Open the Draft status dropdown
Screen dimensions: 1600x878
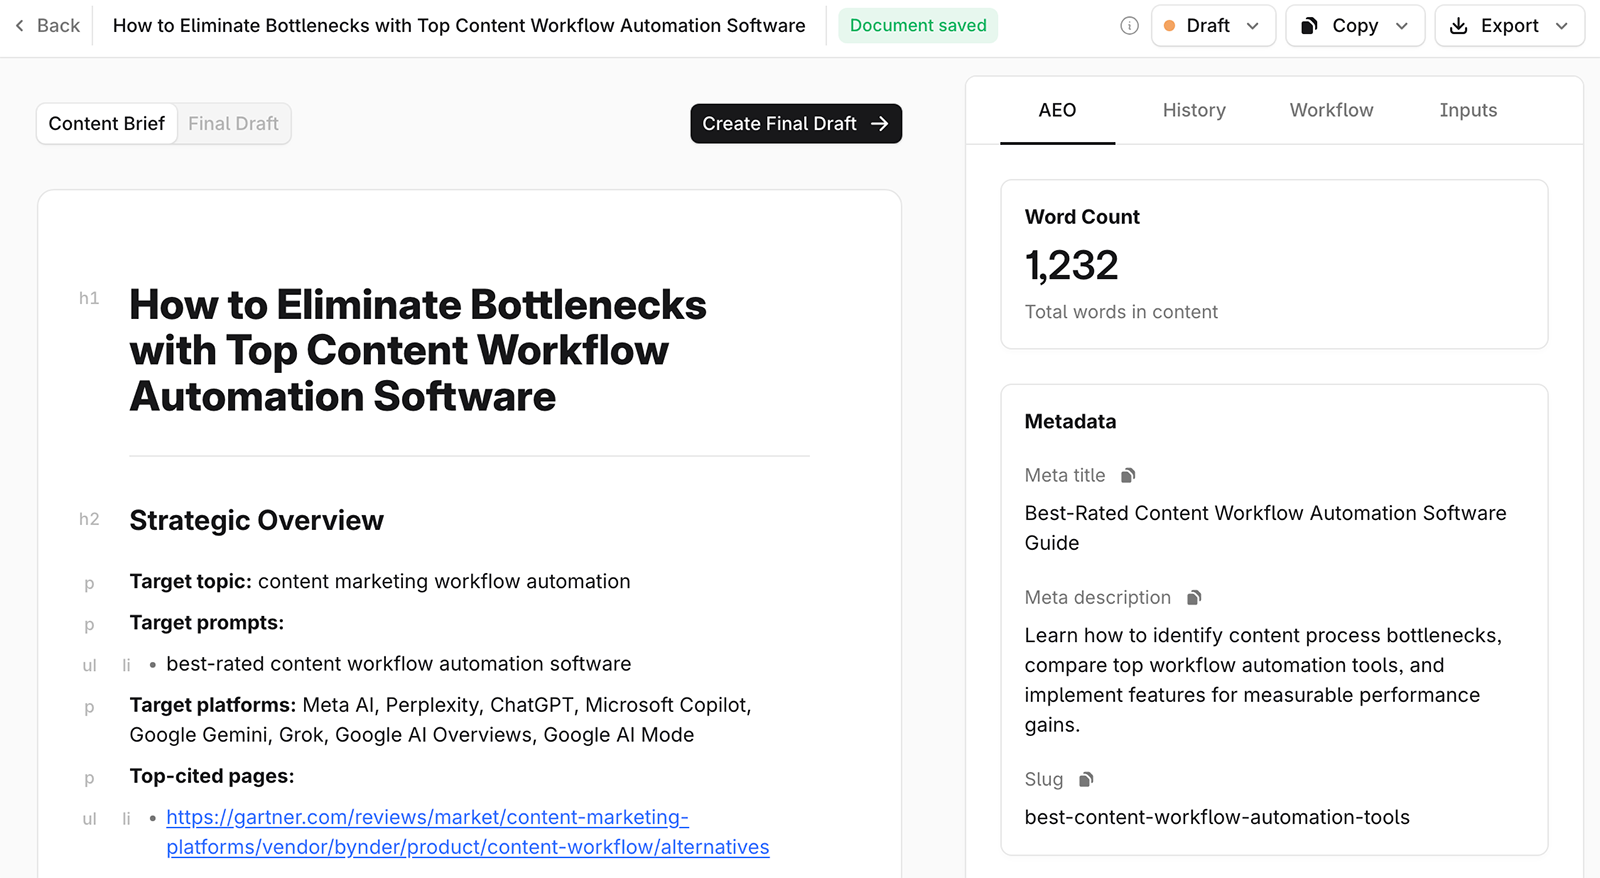coord(1213,26)
